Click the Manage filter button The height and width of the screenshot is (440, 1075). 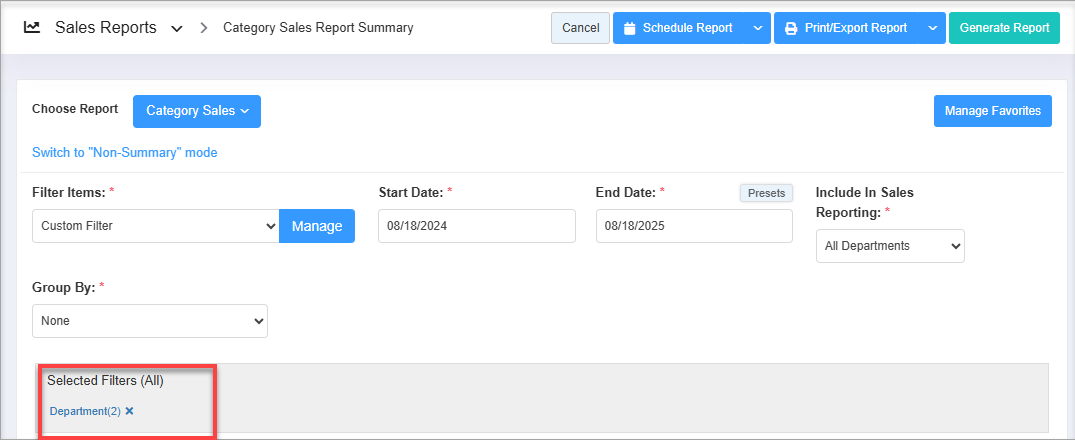tap(317, 226)
